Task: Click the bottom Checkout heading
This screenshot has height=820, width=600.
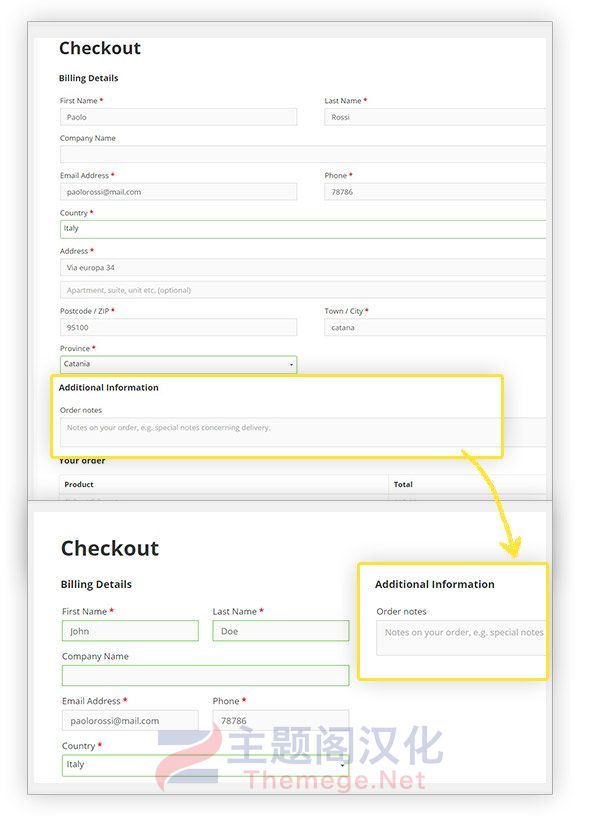Action: [x=110, y=548]
